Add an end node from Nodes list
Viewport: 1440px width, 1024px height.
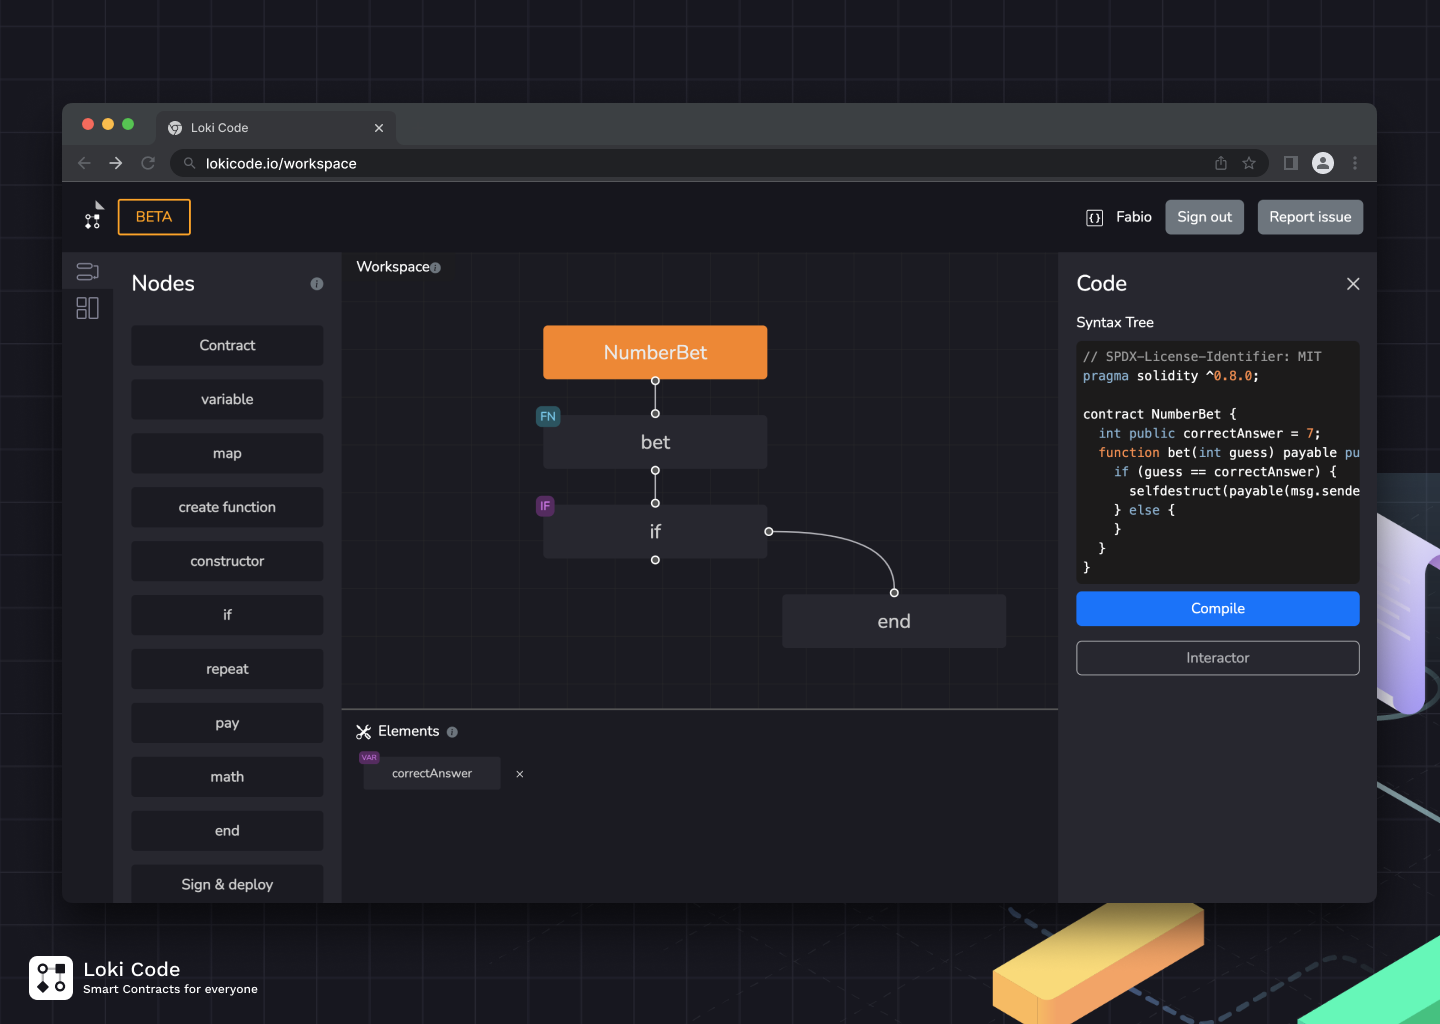tap(227, 831)
